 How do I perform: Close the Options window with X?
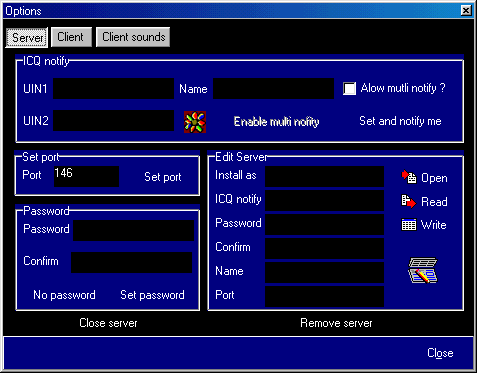(x=466, y=11)
